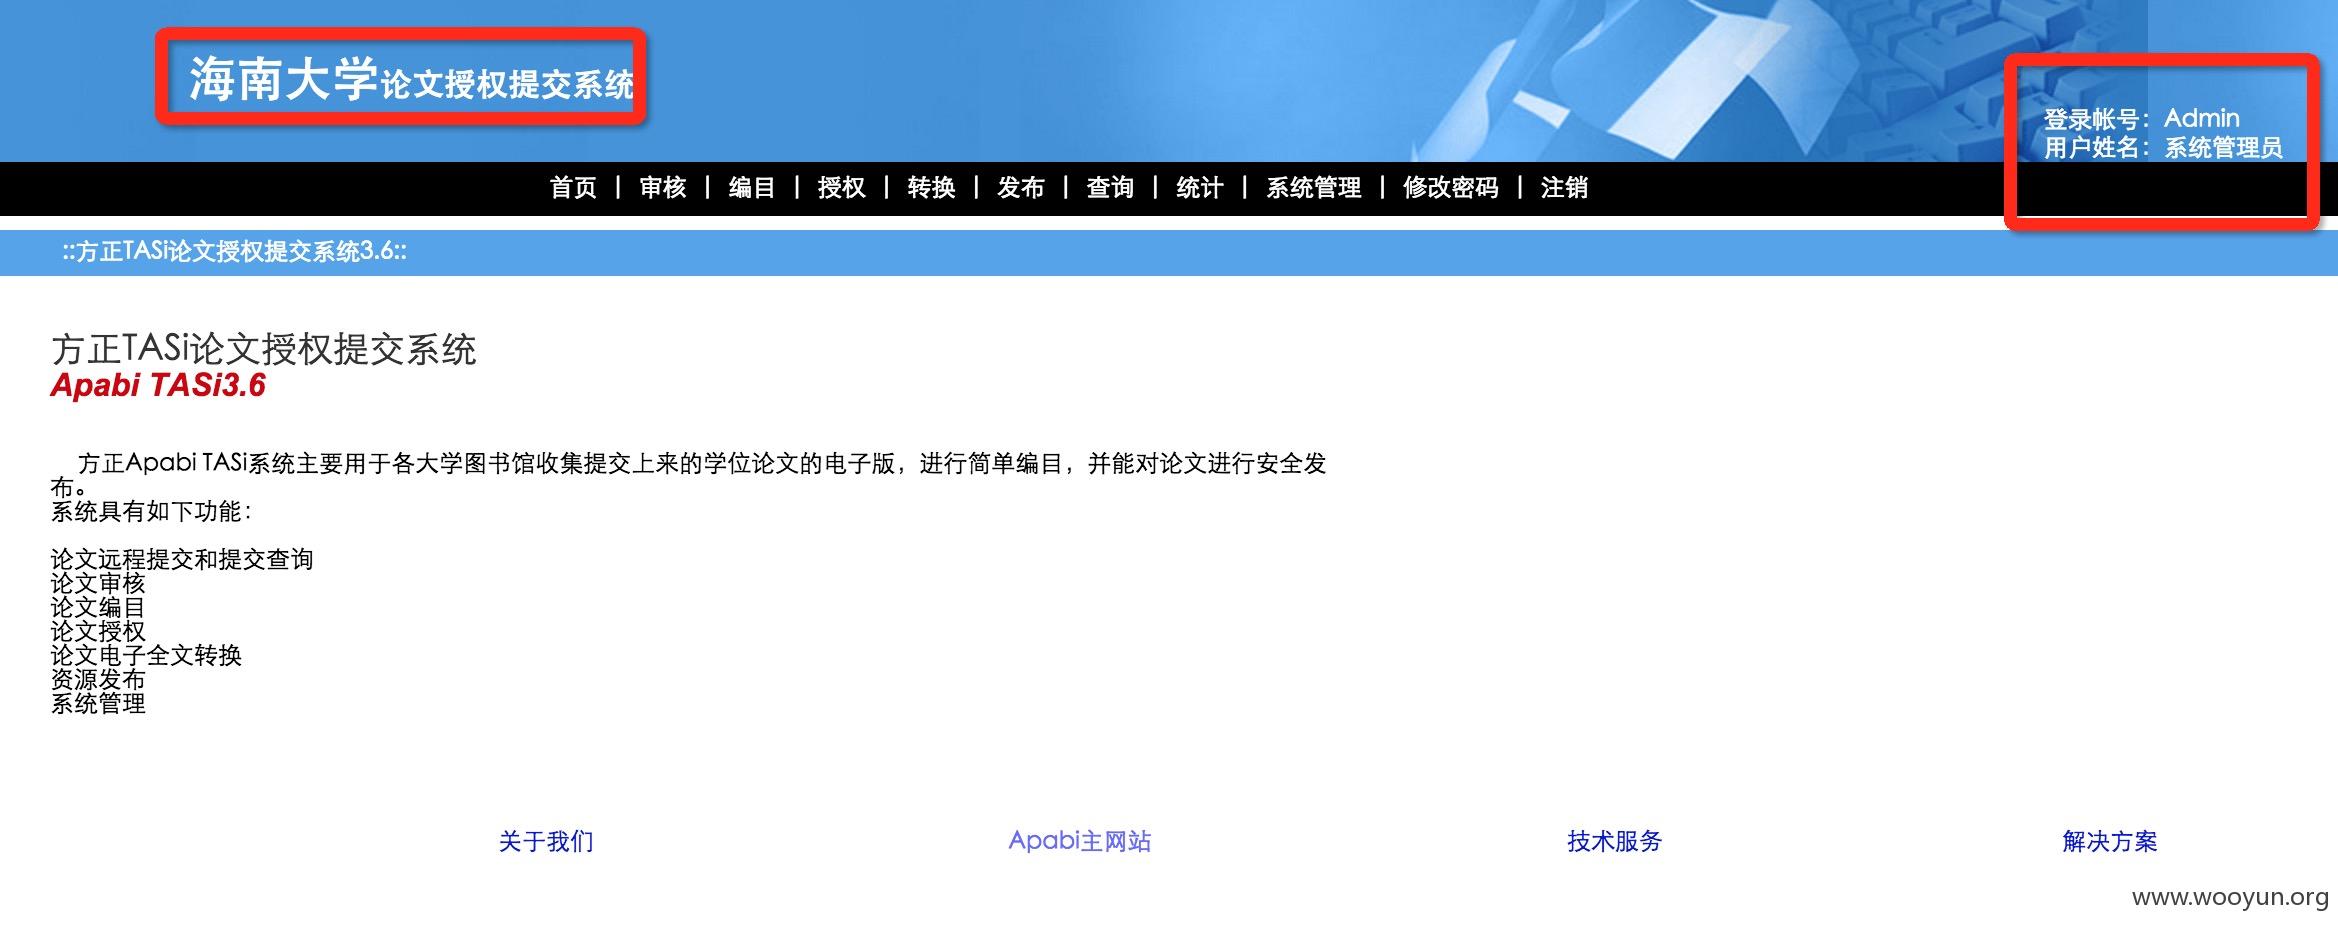
Task: Open the 技术服务 footer link
Action: click(x=1615, y=842)
